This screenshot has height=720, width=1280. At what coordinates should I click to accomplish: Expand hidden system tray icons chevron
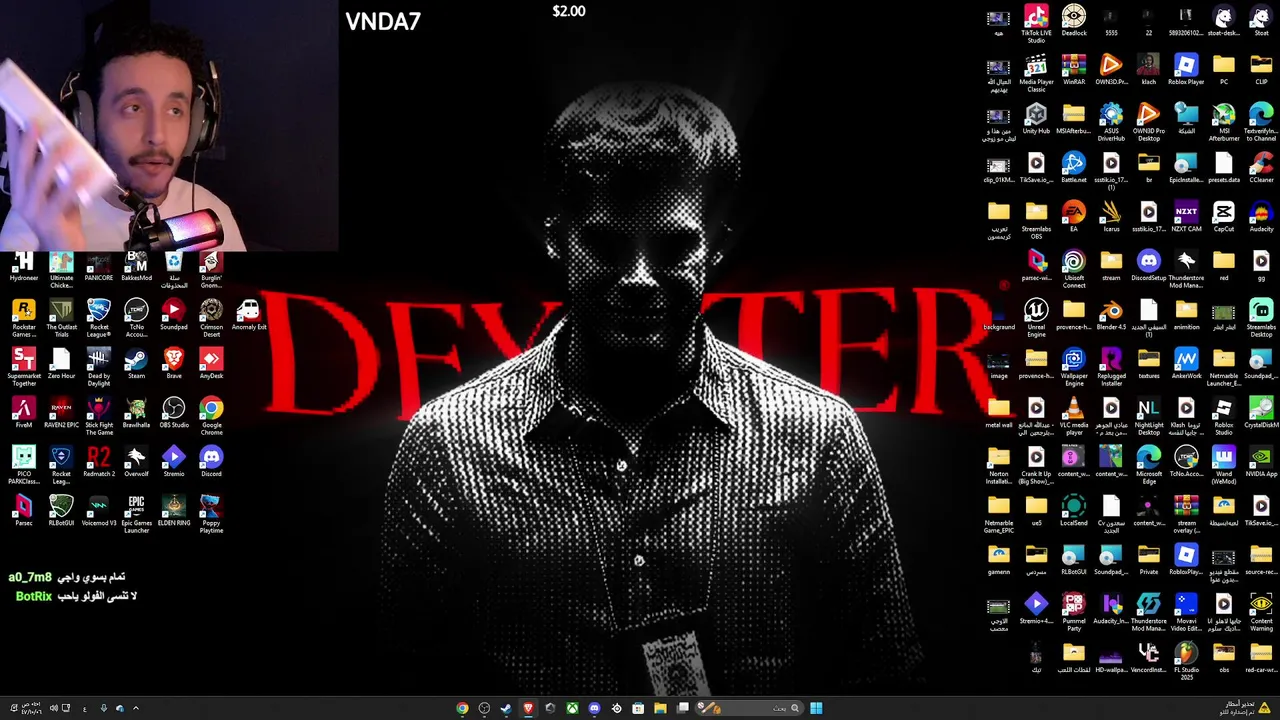136,708
